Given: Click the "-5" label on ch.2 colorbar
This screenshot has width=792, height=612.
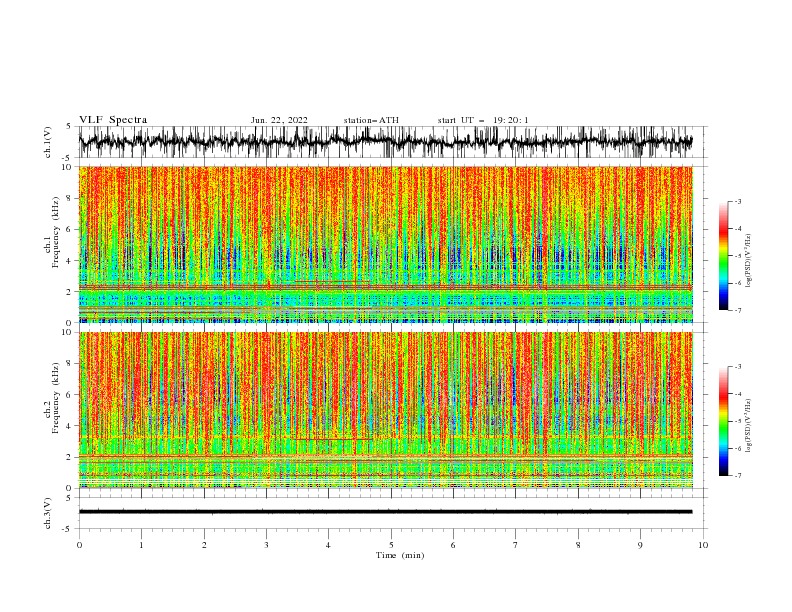Looking at the screenshot, I should tap(737, 421).
